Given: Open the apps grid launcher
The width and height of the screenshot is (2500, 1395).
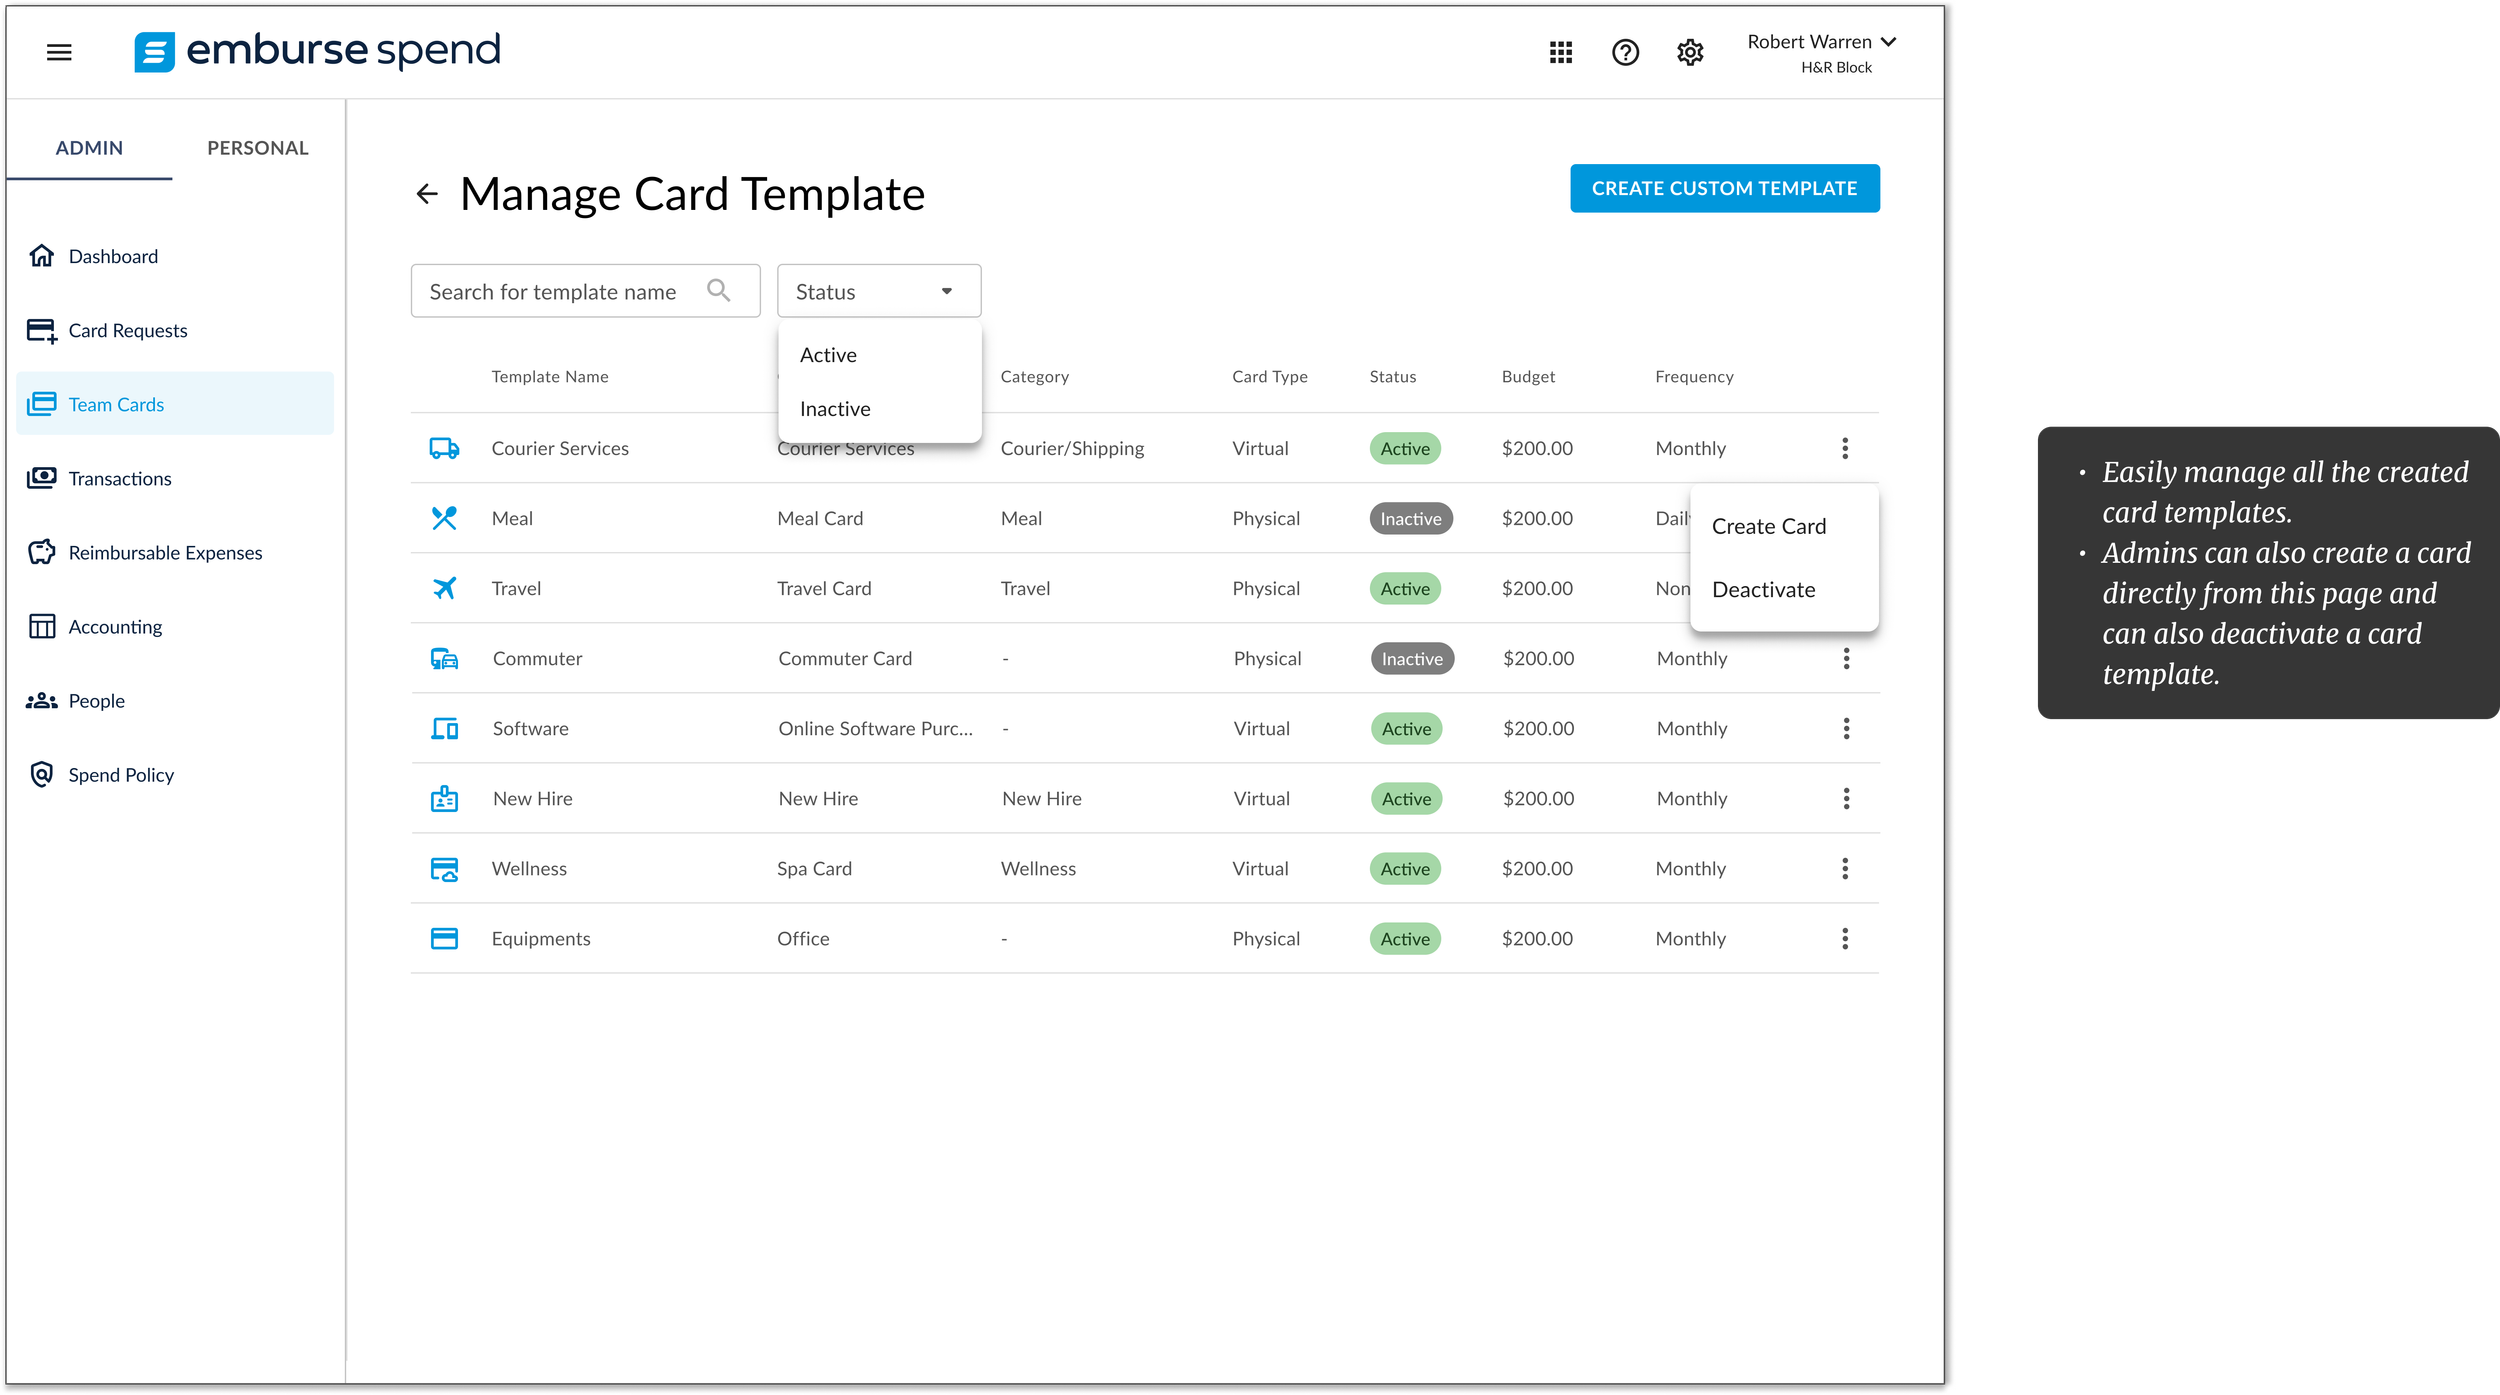Looking at the screenshot, I should [x=1561, y=52].
